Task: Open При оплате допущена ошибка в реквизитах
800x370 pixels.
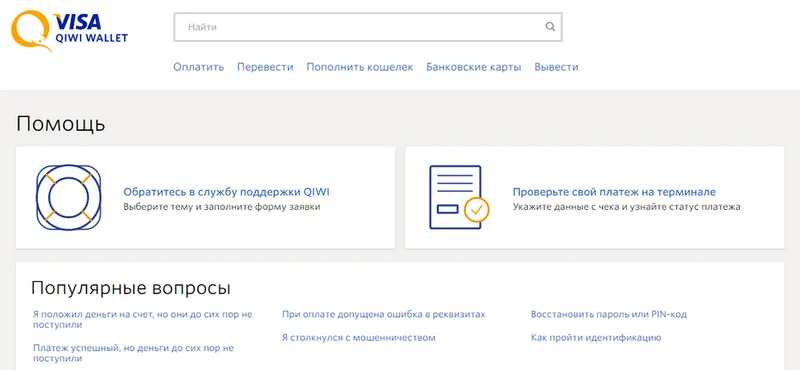Action: [x=384, y=314]
